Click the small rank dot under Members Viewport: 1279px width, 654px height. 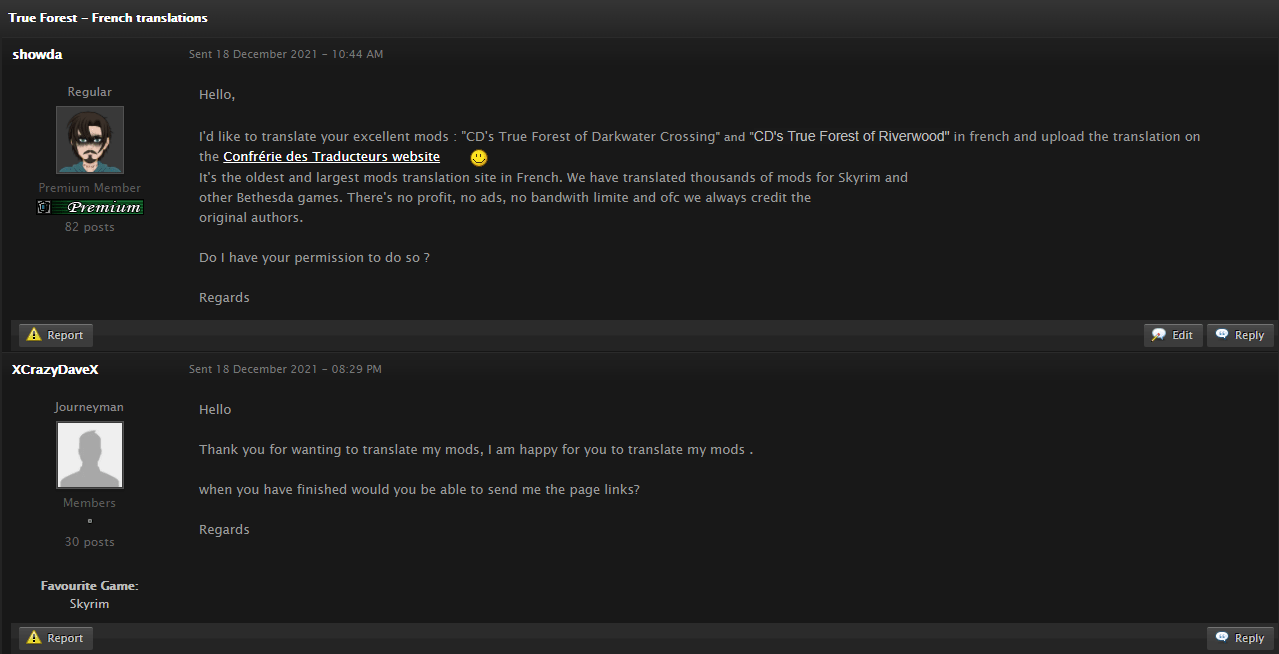coord(89,521)
